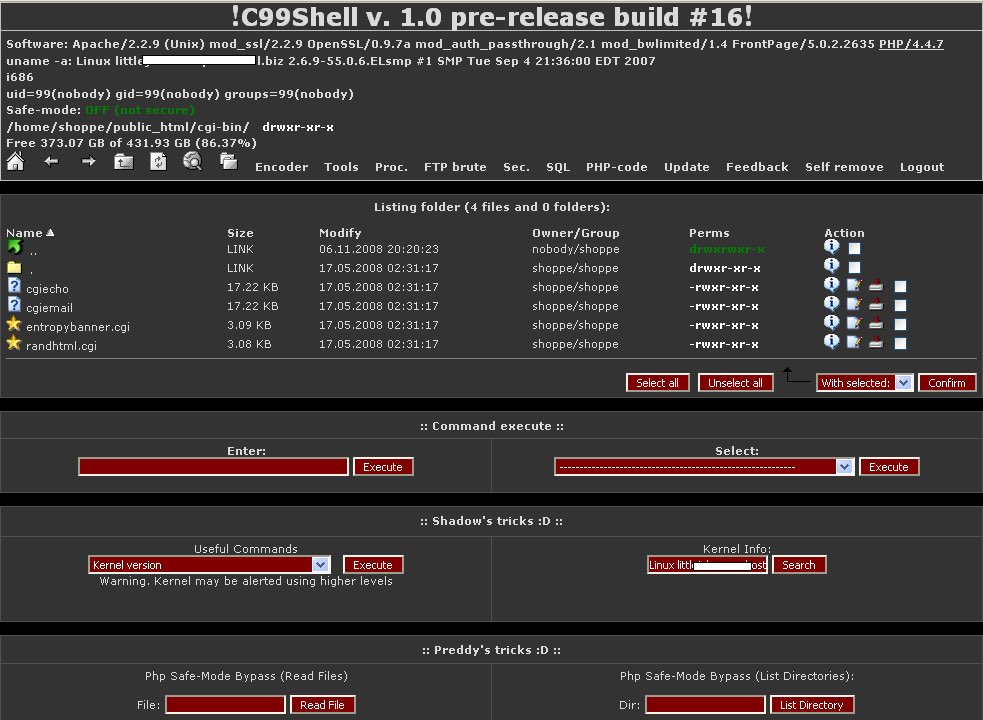Edit entropybanner.cgi with the pencil icon

854,323
